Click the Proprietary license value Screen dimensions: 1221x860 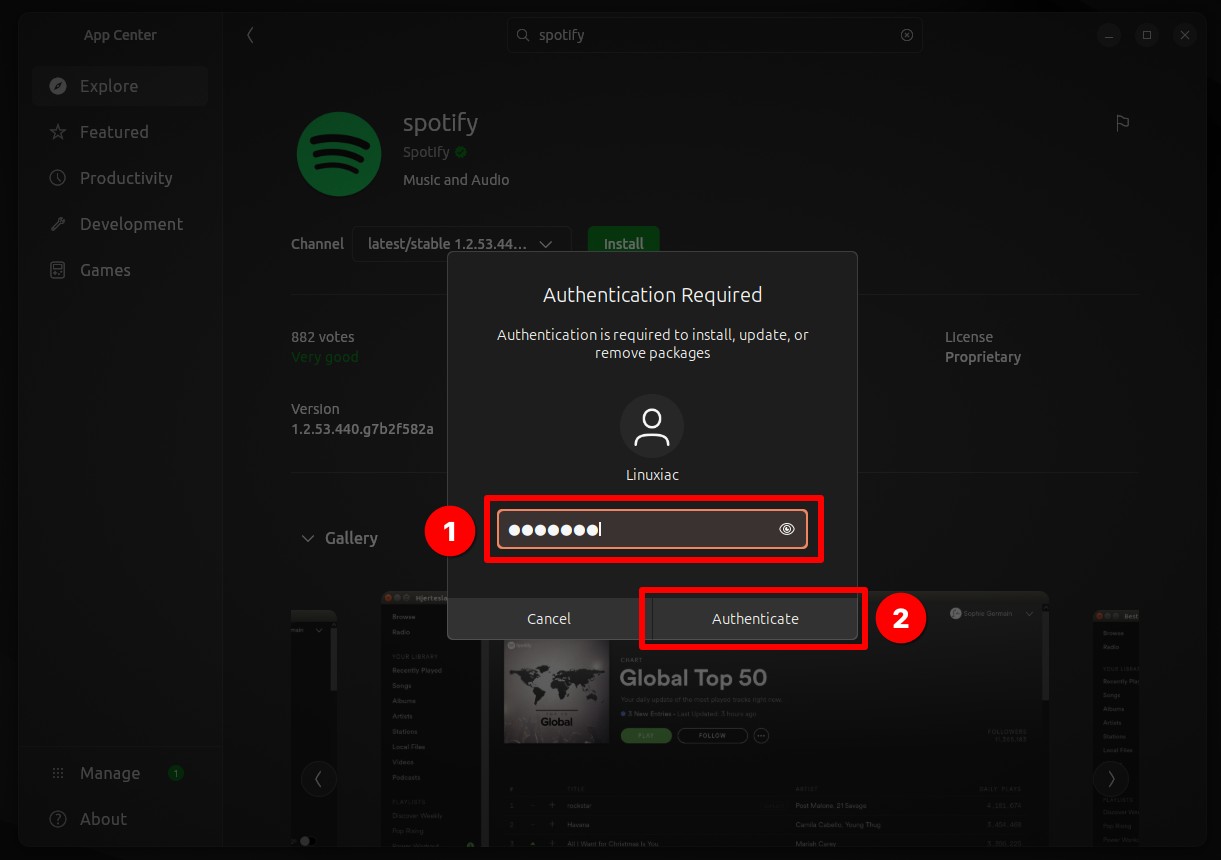pos(983,357)
